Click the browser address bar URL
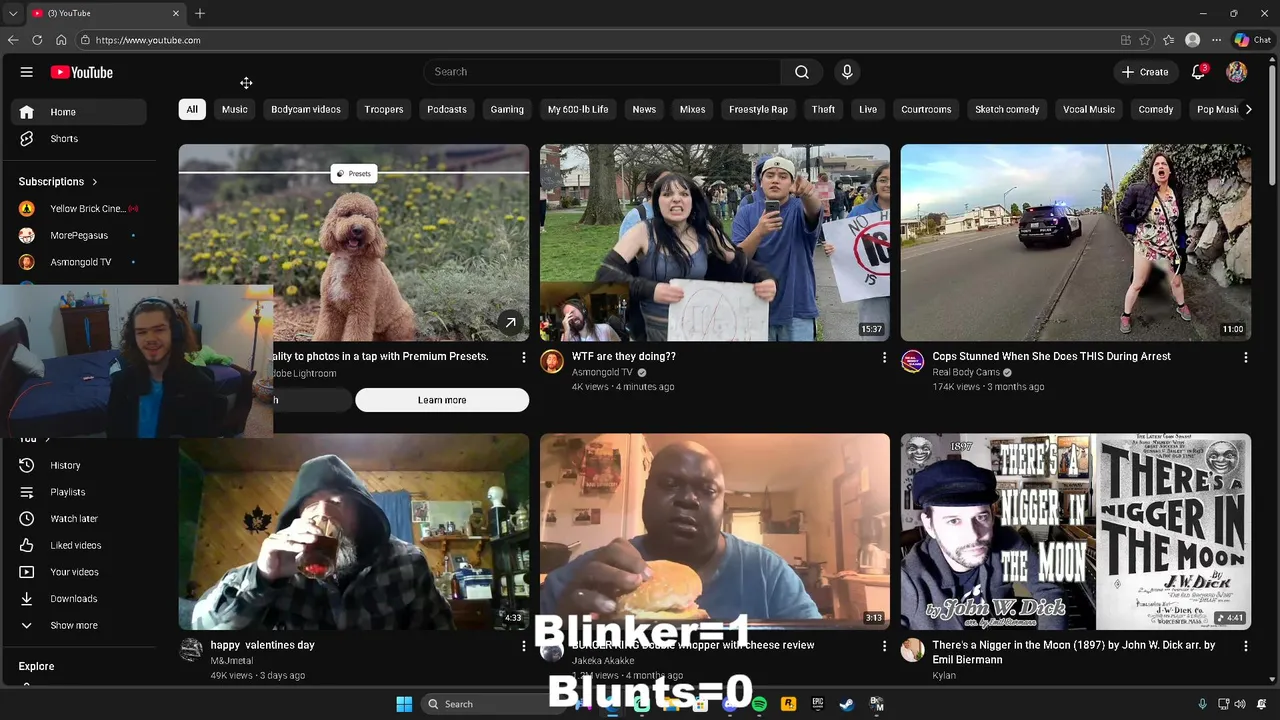 [x=148, y=40]
